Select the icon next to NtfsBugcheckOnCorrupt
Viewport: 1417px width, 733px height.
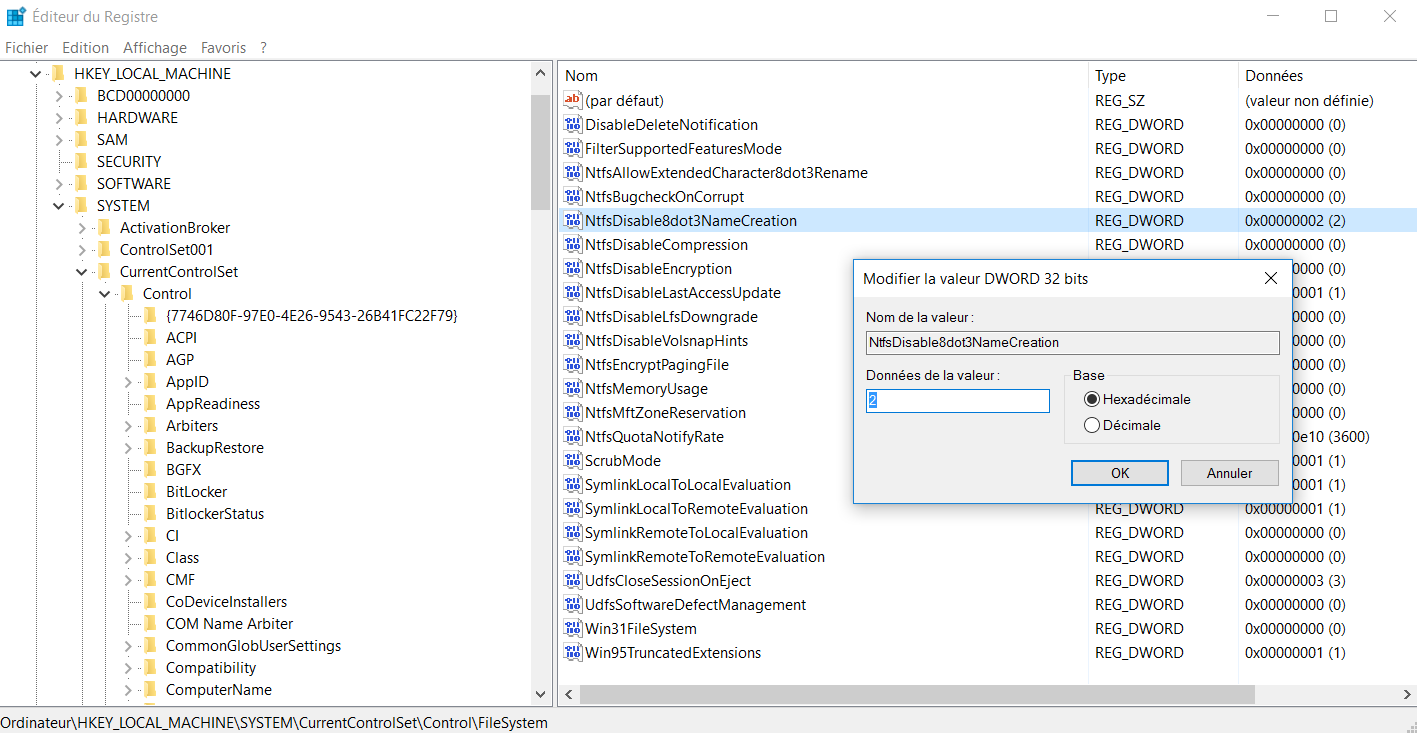[x=573, y=197]
